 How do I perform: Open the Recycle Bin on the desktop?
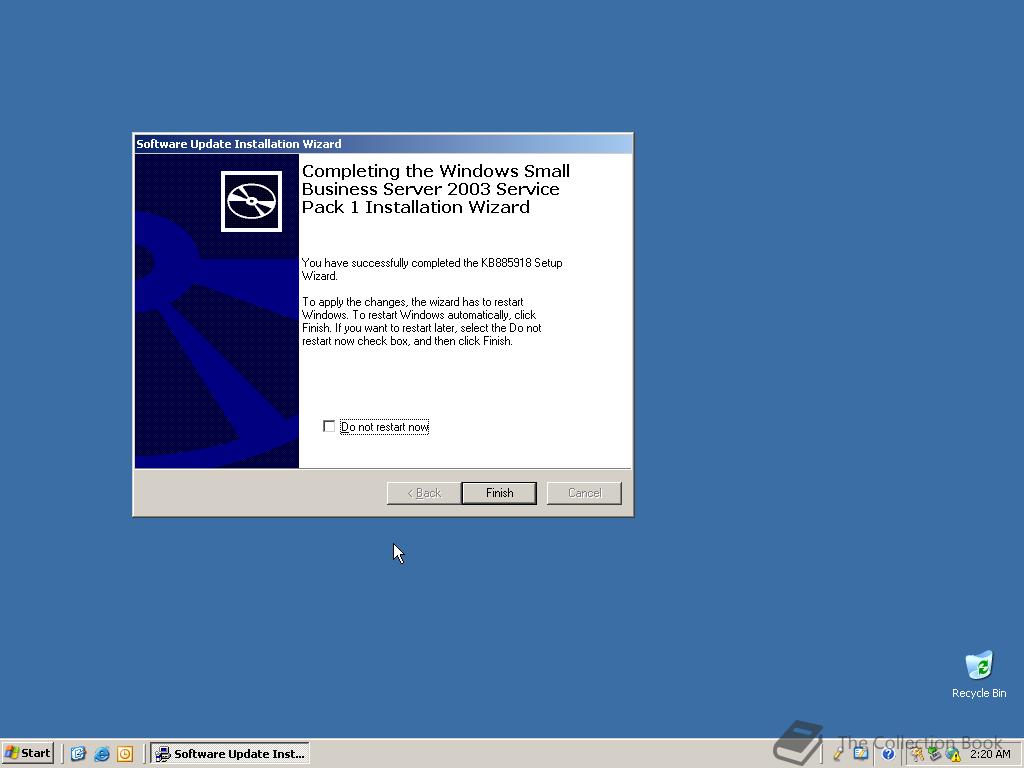pos(978,674)
